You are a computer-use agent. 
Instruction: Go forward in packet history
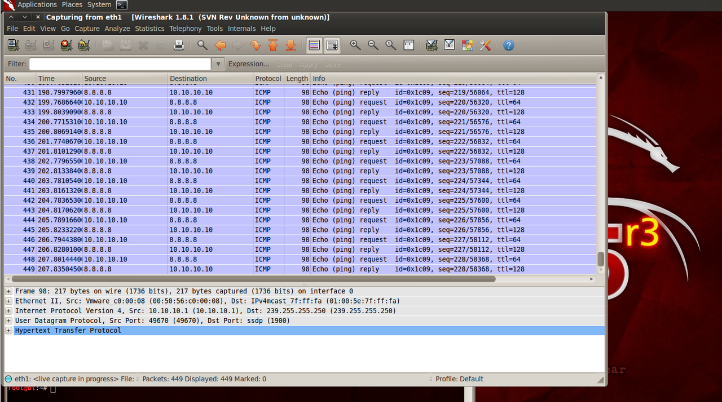point(238,45)
